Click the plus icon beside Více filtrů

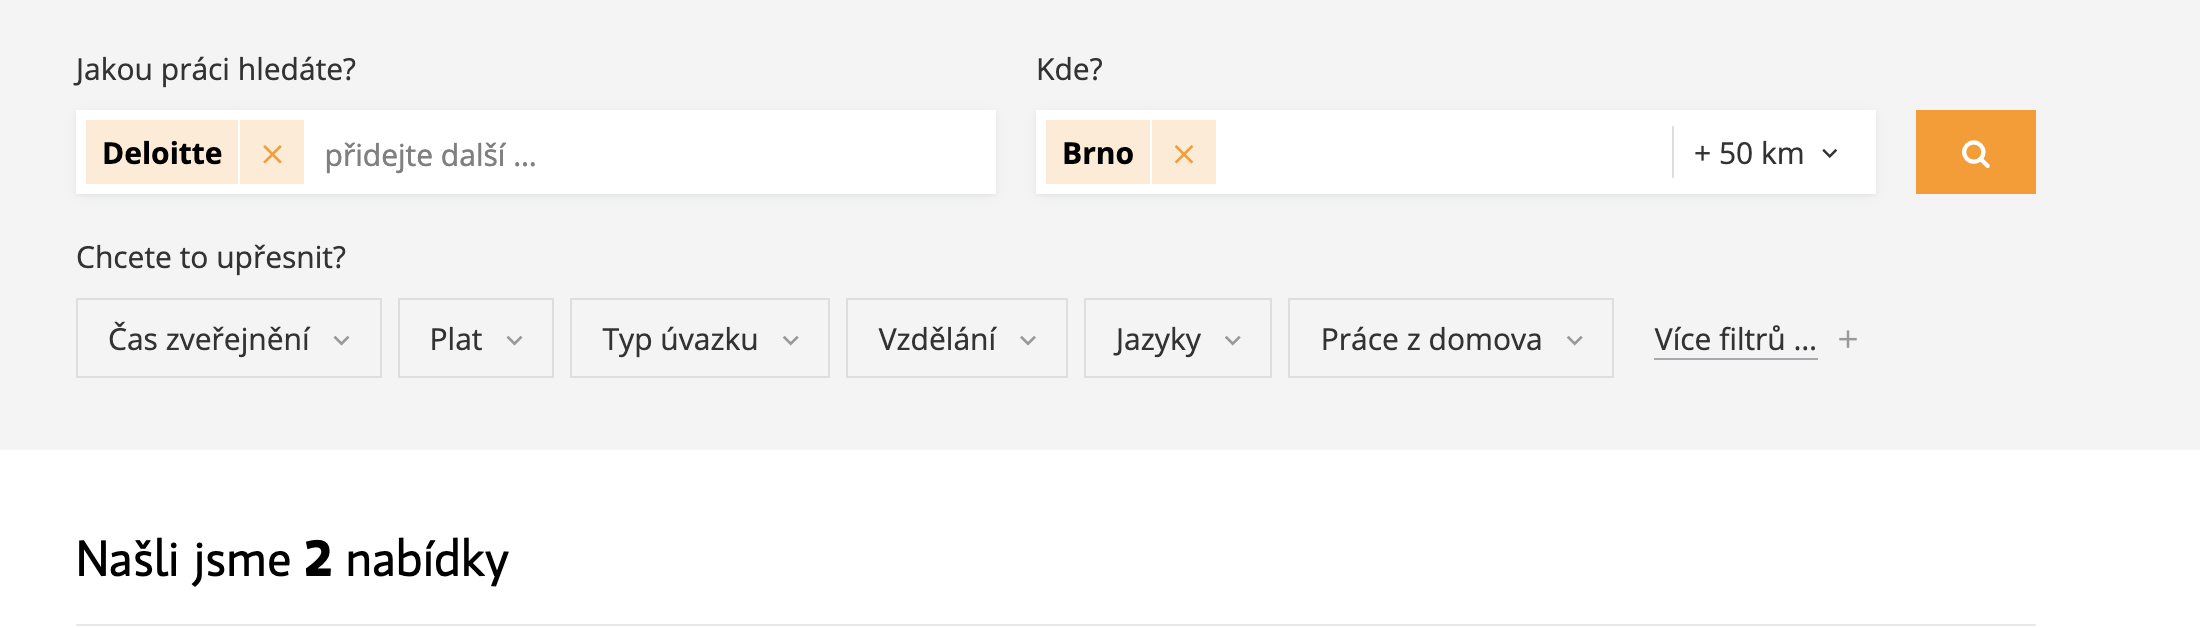(1848, 340)
